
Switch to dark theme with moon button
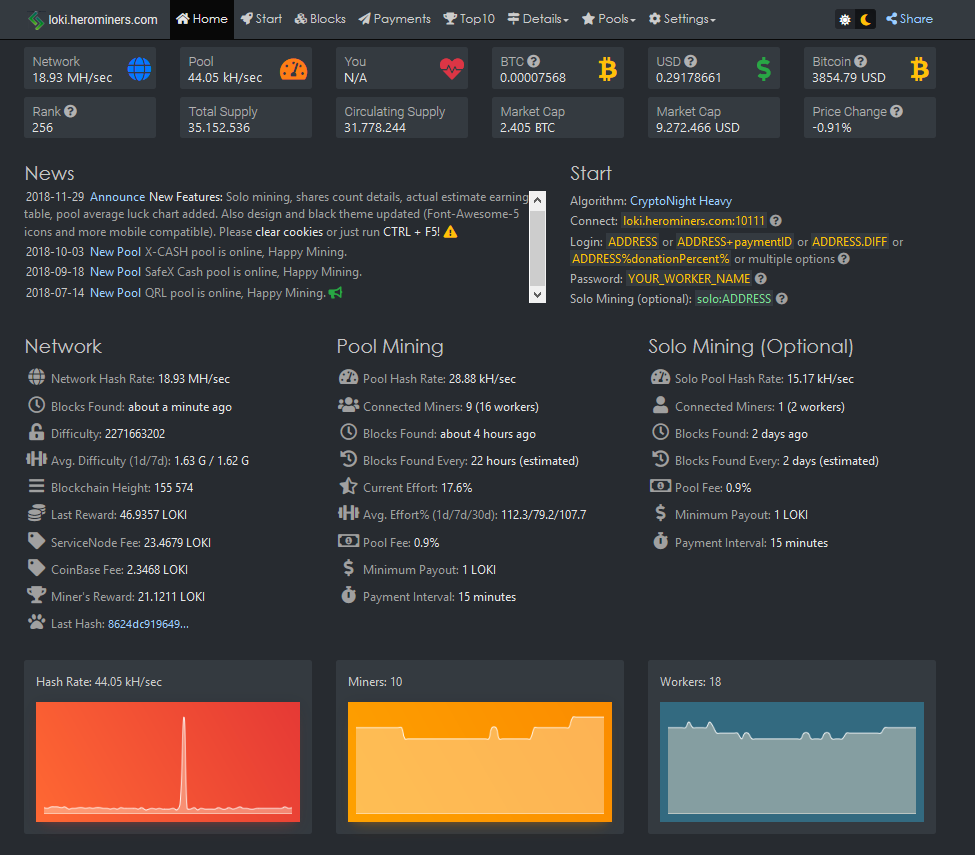pos(866,19)
